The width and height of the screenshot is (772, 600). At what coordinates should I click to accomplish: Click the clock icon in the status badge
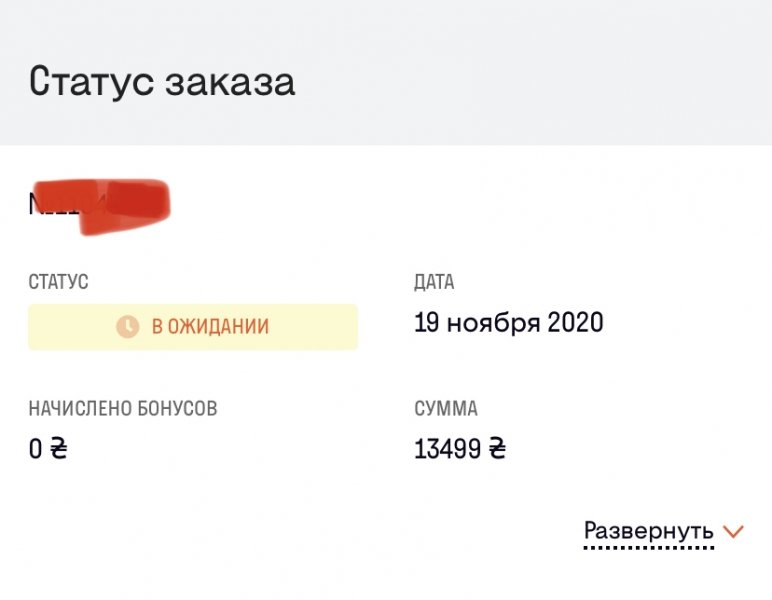pos(127,327)
